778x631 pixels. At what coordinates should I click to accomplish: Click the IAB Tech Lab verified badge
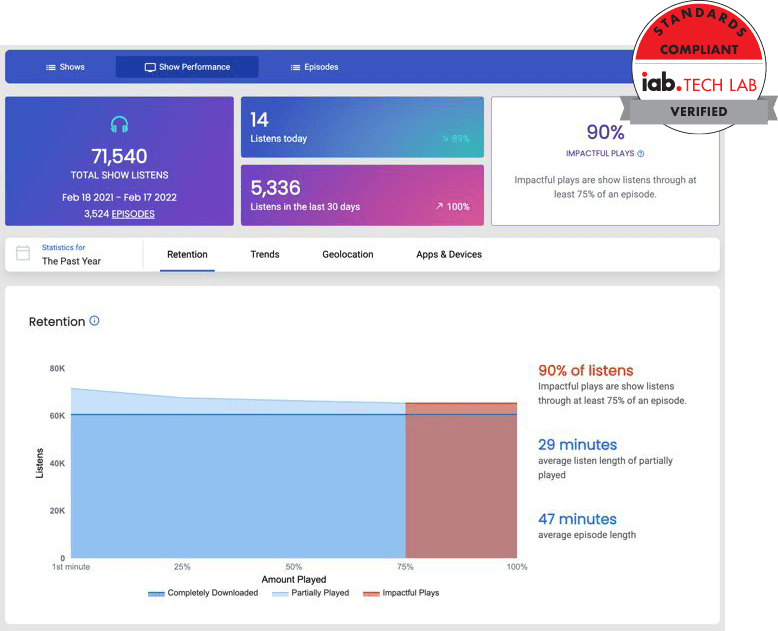[699, 68]
